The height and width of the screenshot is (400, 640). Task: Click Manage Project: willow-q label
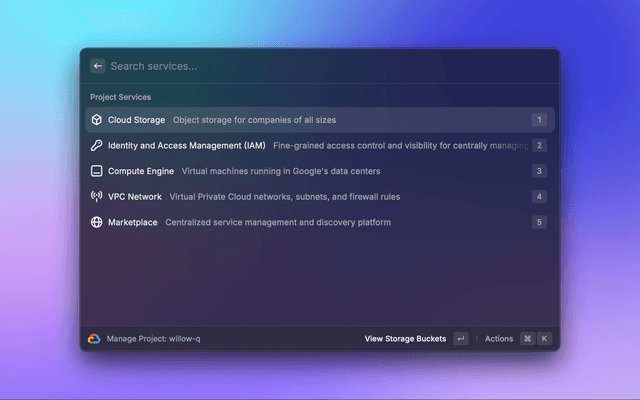pos(154,339)
